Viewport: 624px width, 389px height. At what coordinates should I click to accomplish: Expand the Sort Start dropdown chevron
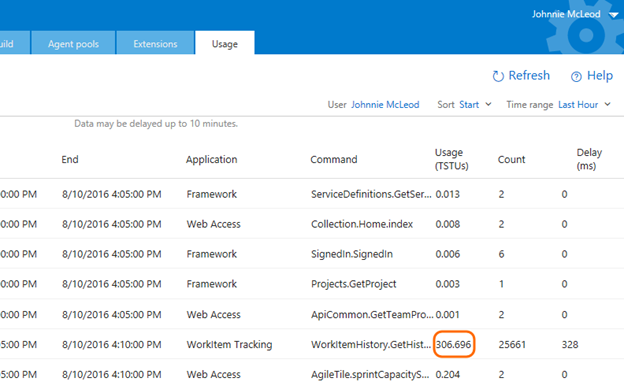(488, 104)
